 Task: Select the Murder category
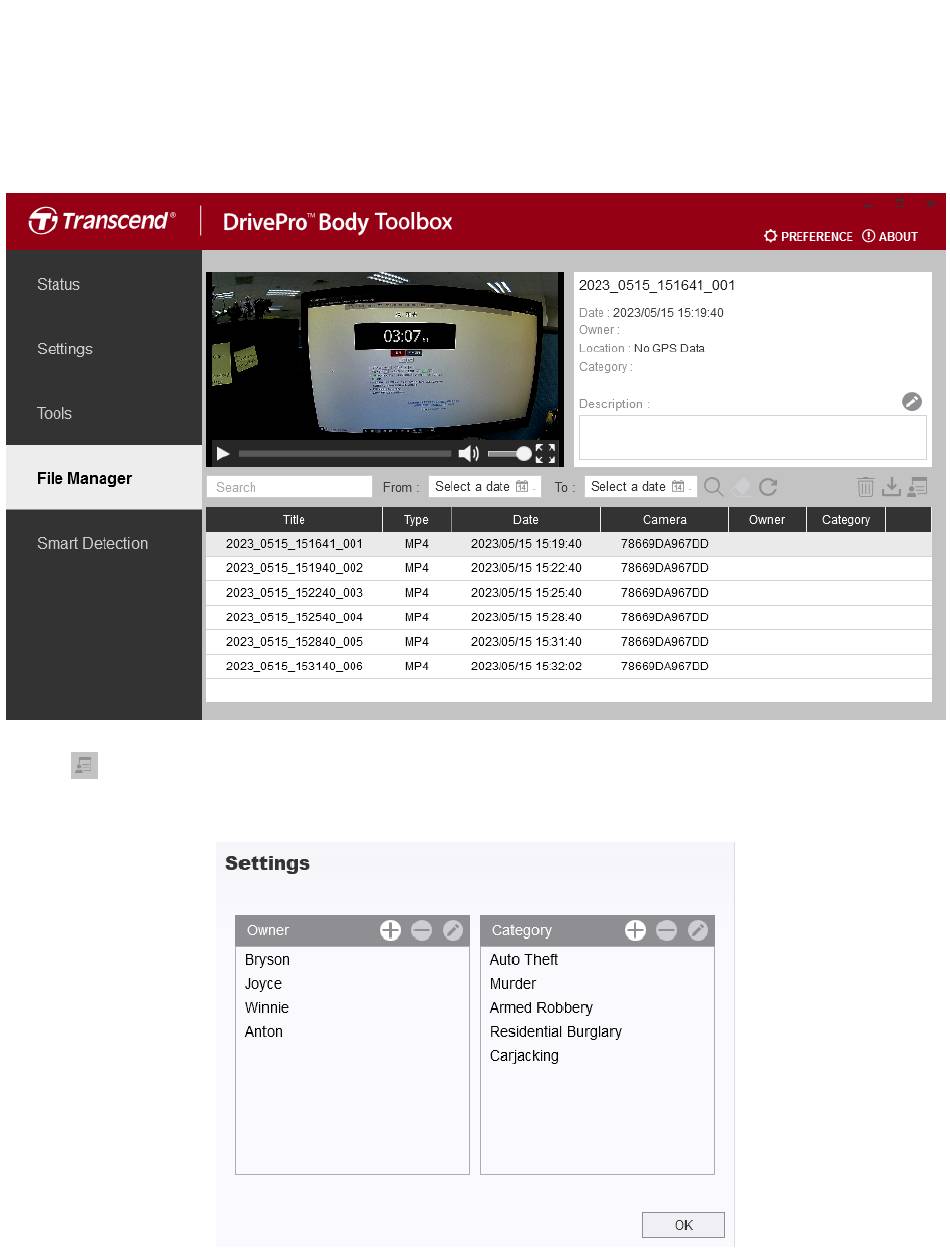coord(513,984)
